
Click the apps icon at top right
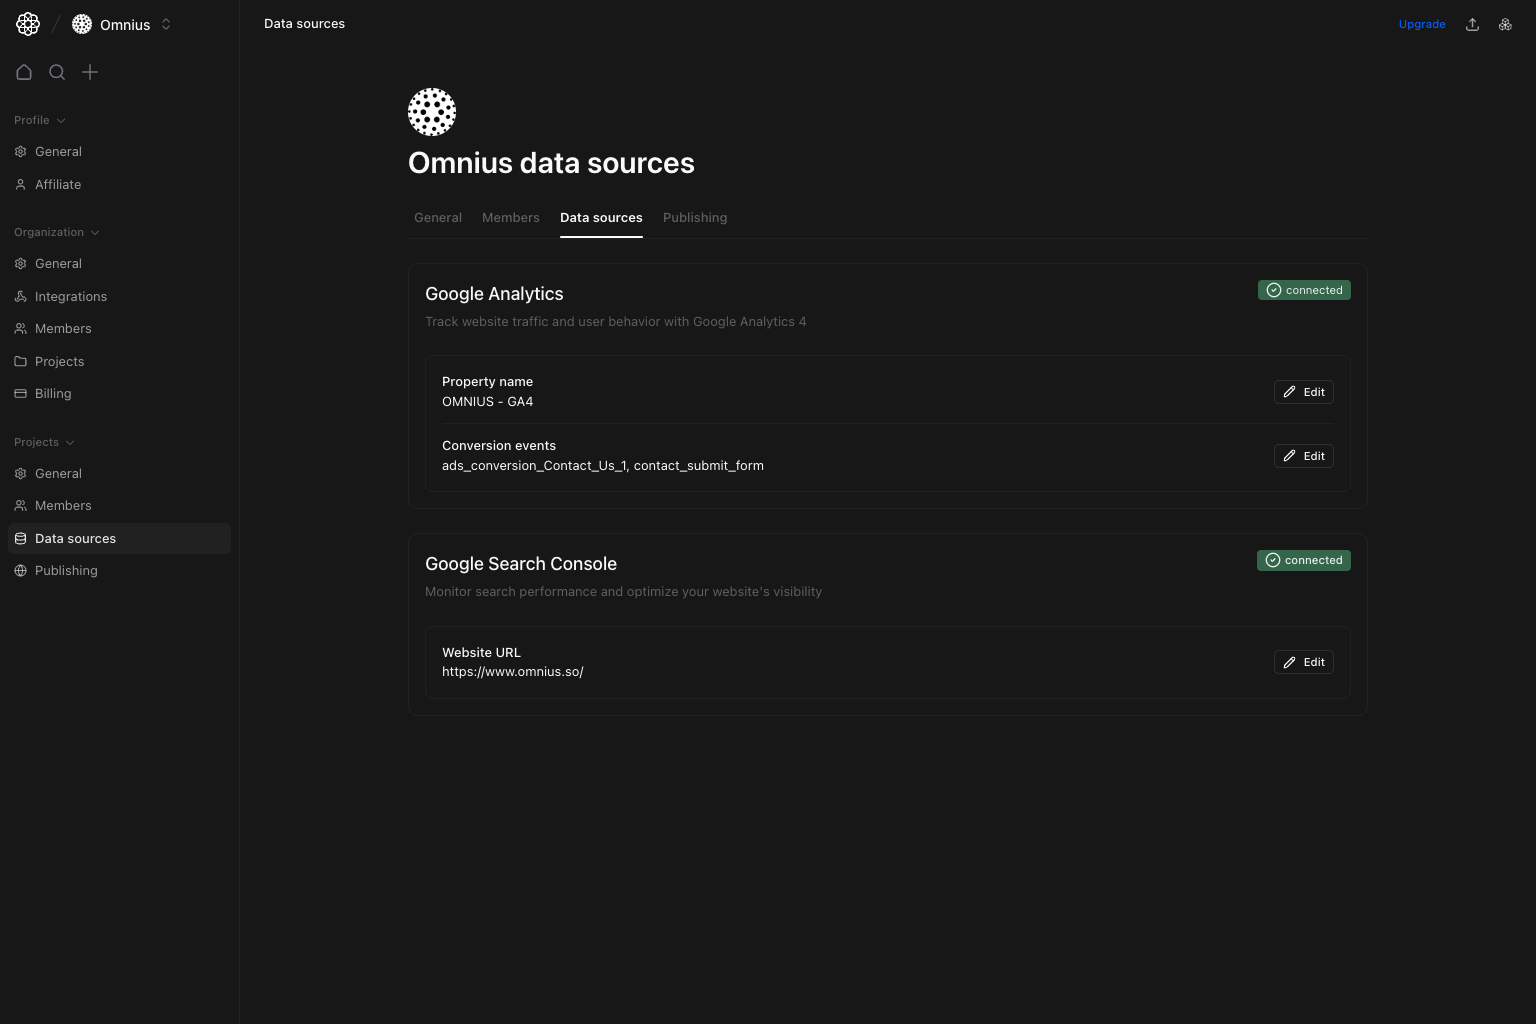click(1505, 23)
